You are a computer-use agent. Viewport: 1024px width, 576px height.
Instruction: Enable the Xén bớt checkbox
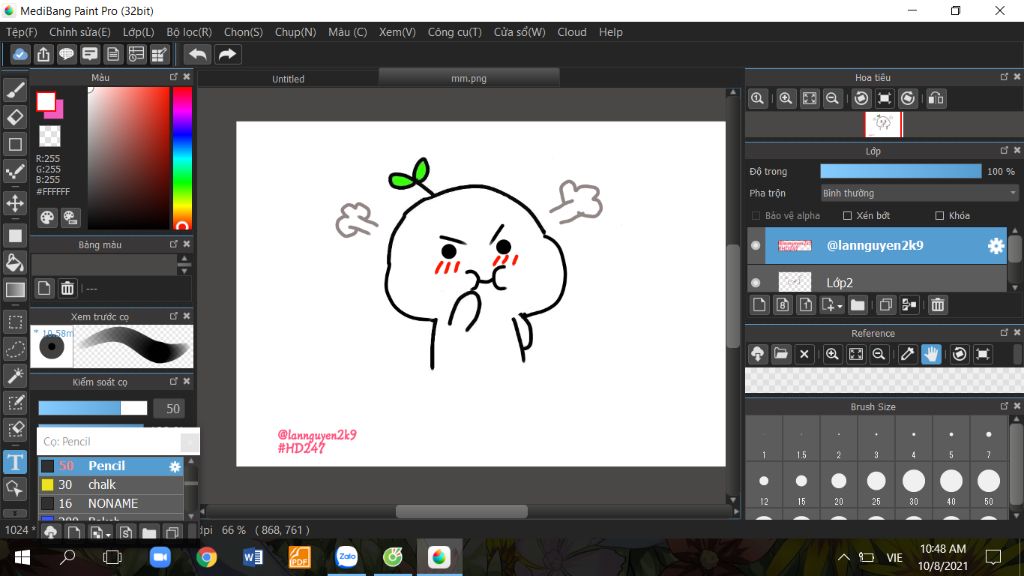click(848, 216)
